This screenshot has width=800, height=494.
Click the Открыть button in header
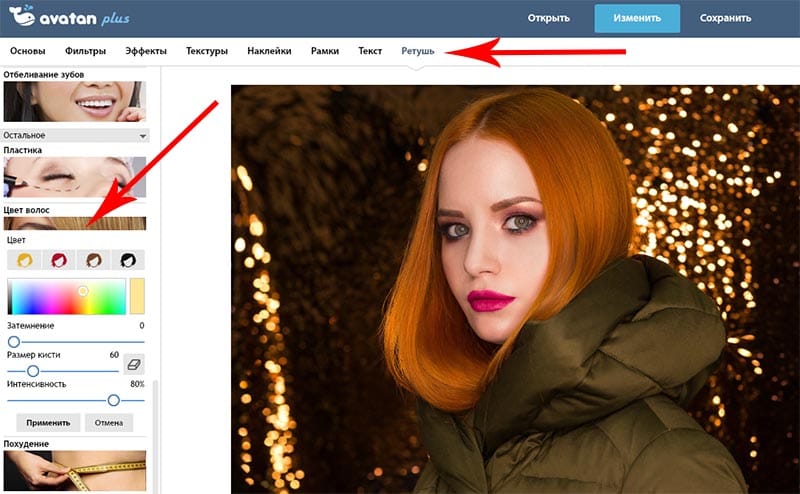[548, 18]
